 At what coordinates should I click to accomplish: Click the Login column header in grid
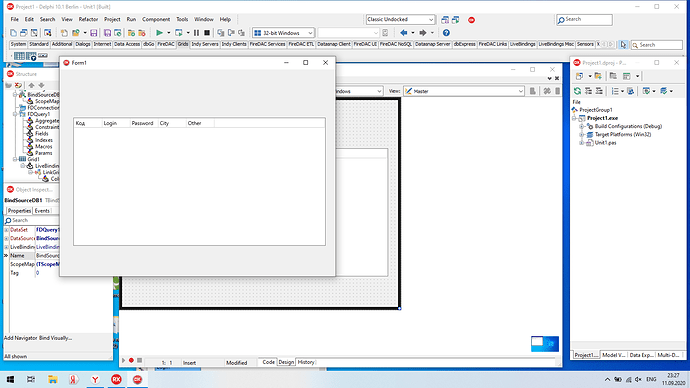tap(116, 123)
